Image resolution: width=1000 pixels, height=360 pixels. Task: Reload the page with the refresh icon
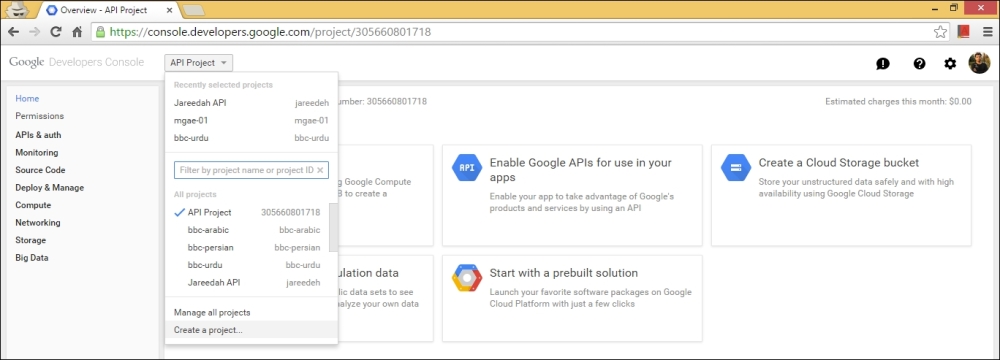pyautogui.click(x=55, y=31)
